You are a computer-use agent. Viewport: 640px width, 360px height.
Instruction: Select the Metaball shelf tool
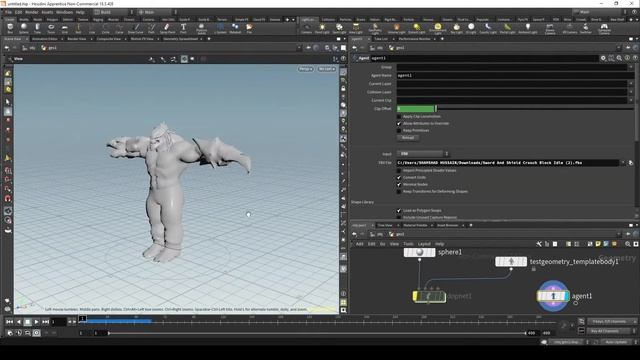tap(235, 29)
